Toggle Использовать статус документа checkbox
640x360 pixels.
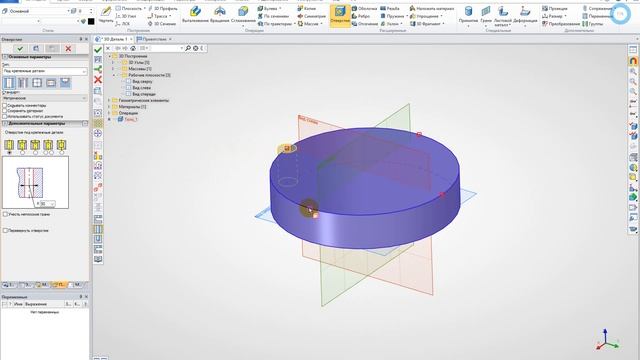5,116
